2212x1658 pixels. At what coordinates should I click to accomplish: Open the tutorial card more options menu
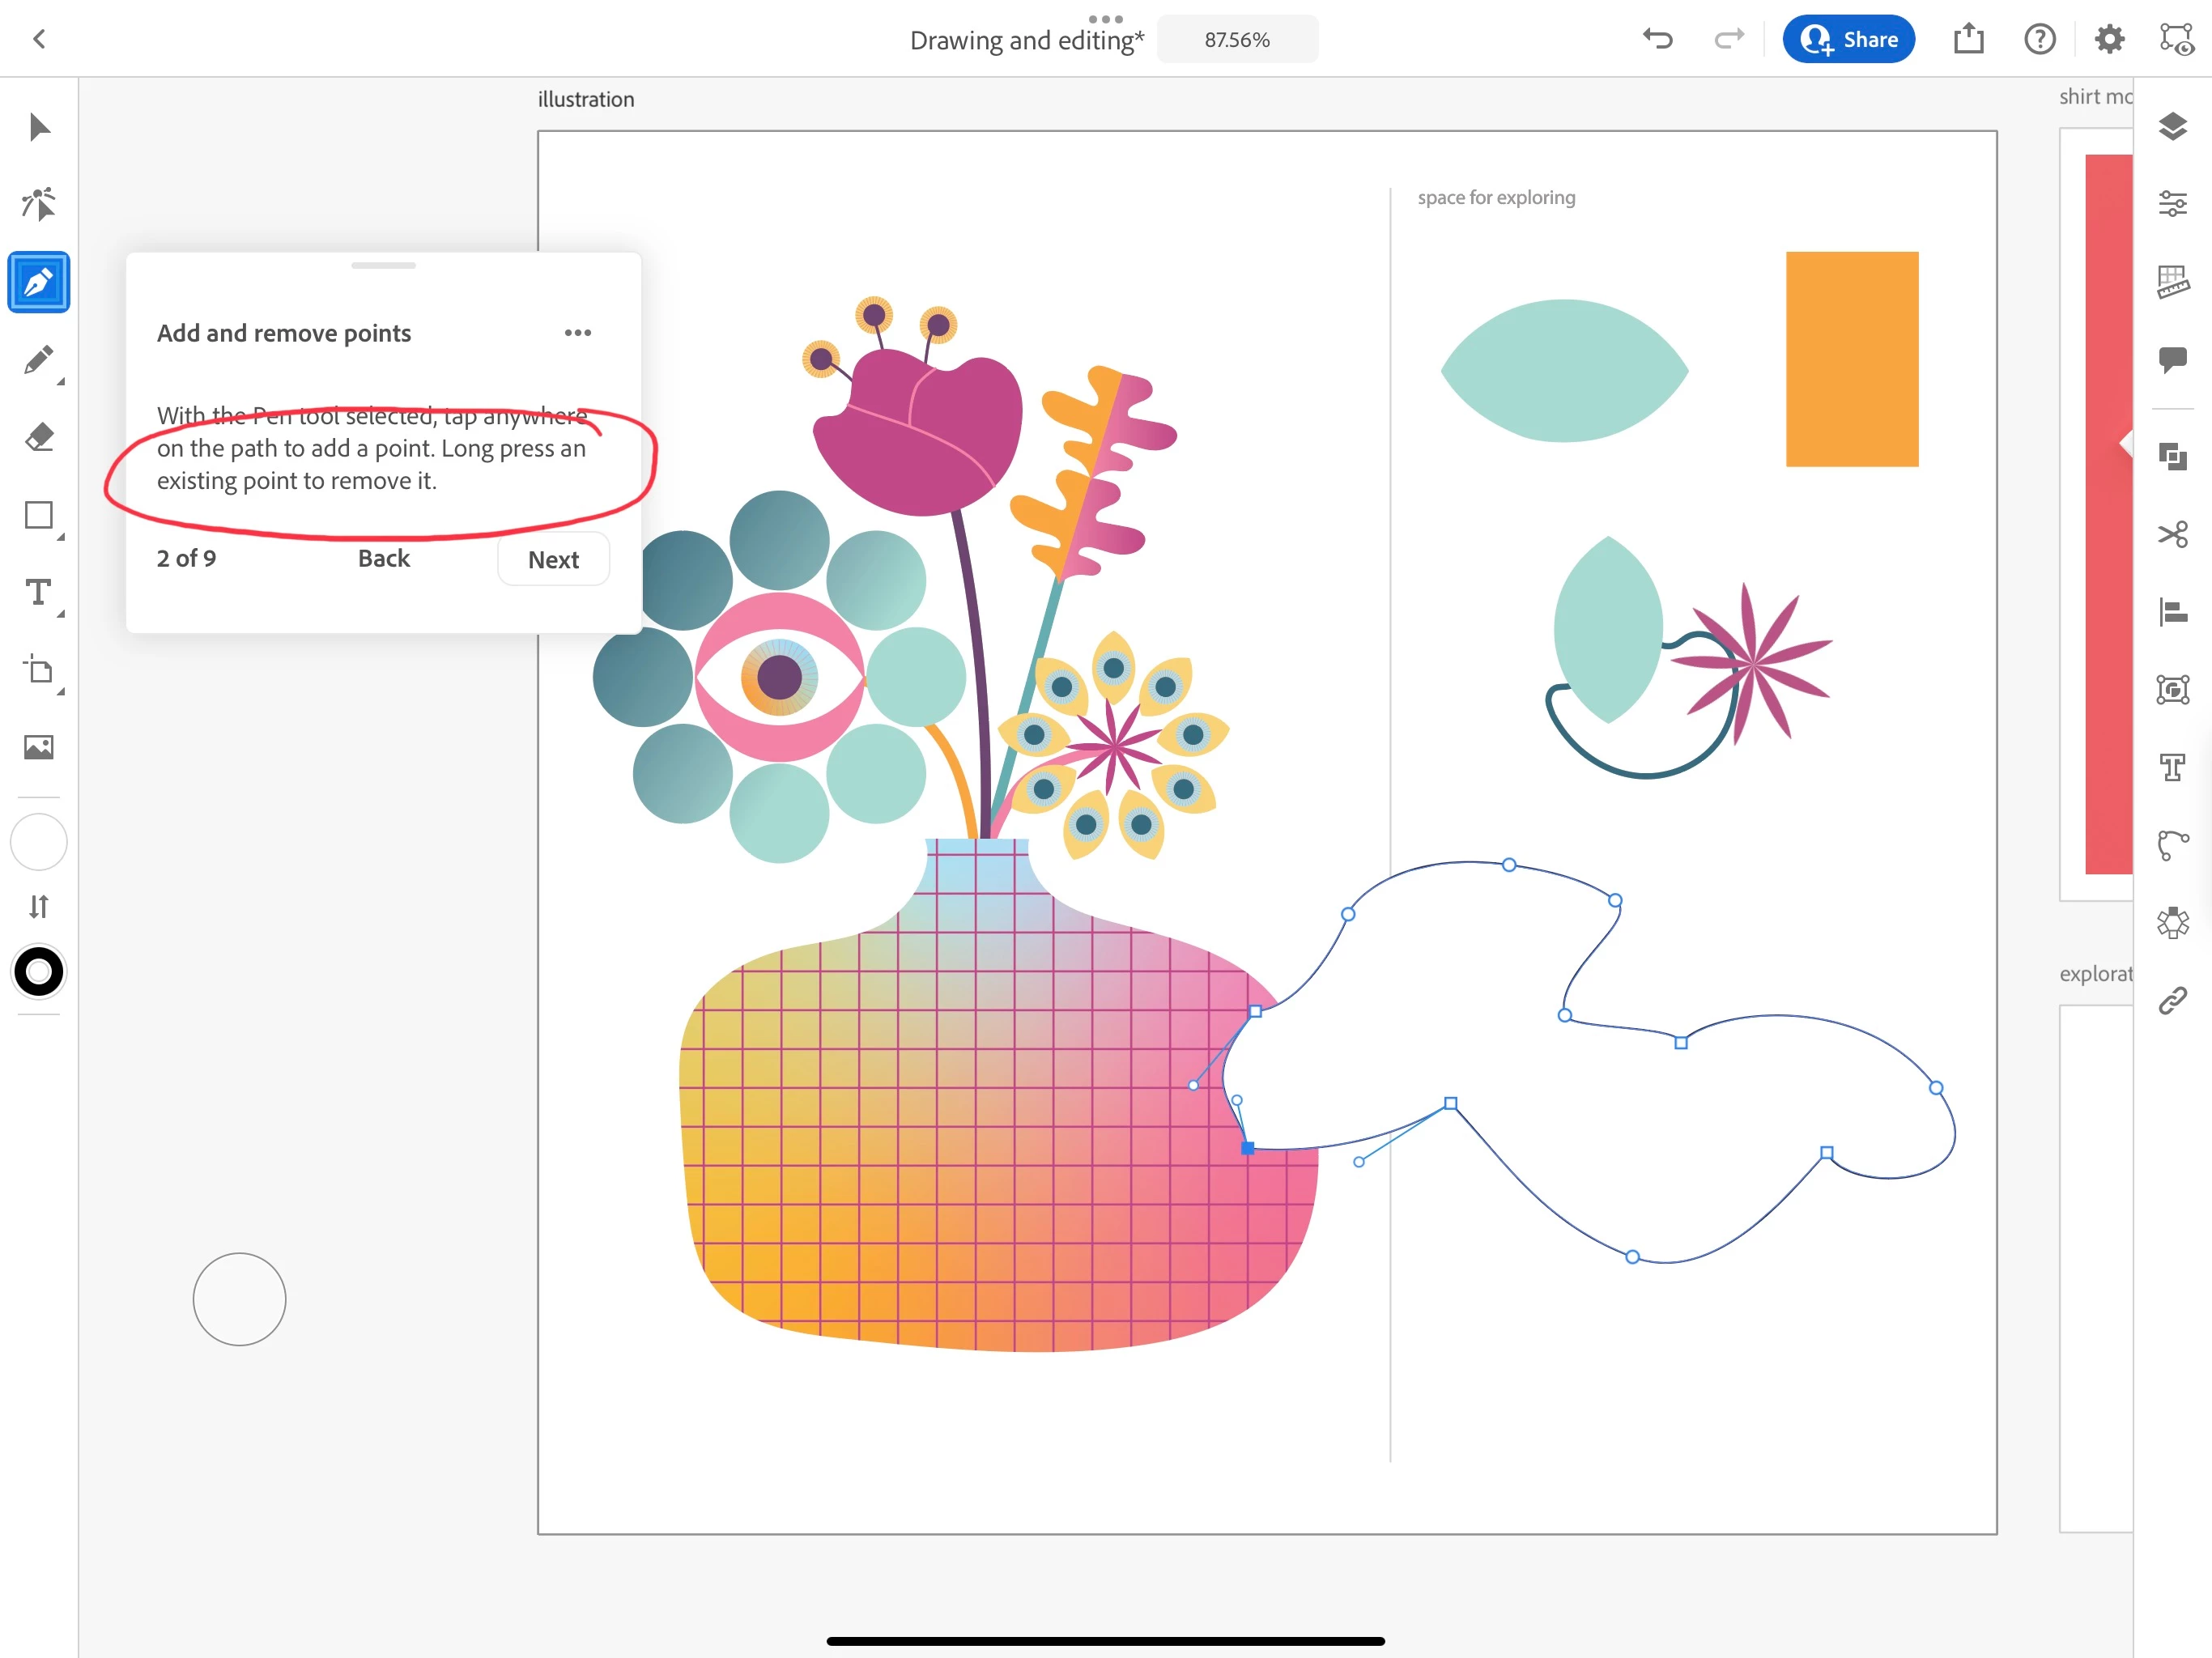(x=577, y=333)
